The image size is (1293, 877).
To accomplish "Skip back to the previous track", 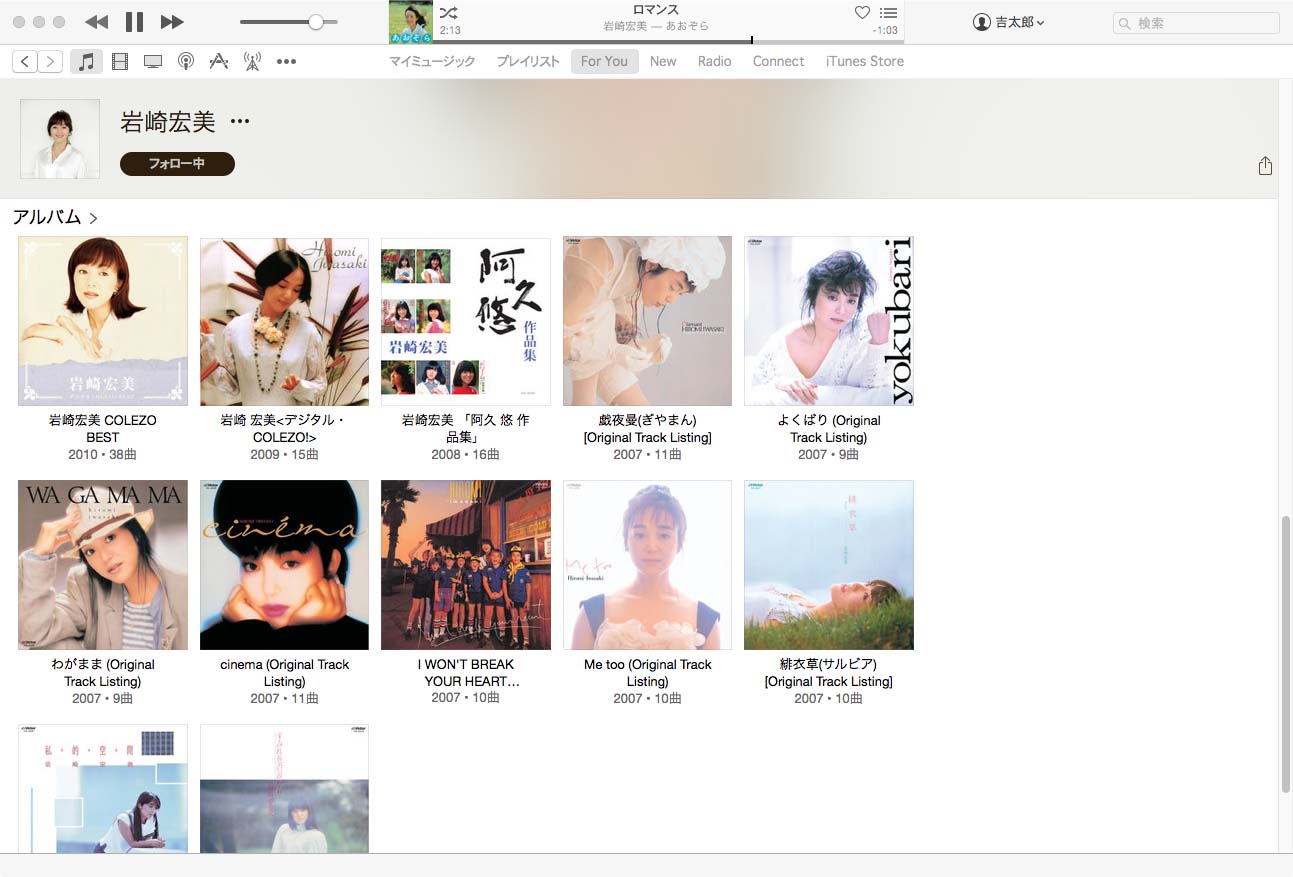I will click(96, 22).
